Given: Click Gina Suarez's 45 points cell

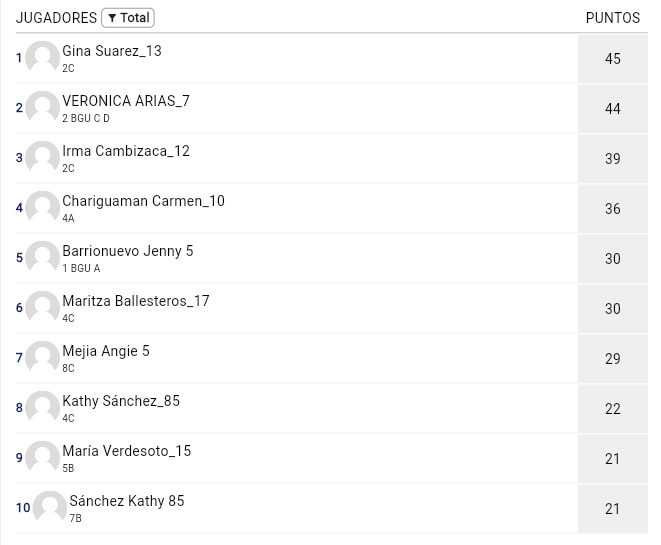Looking at the screenshot, I should 612,59.
